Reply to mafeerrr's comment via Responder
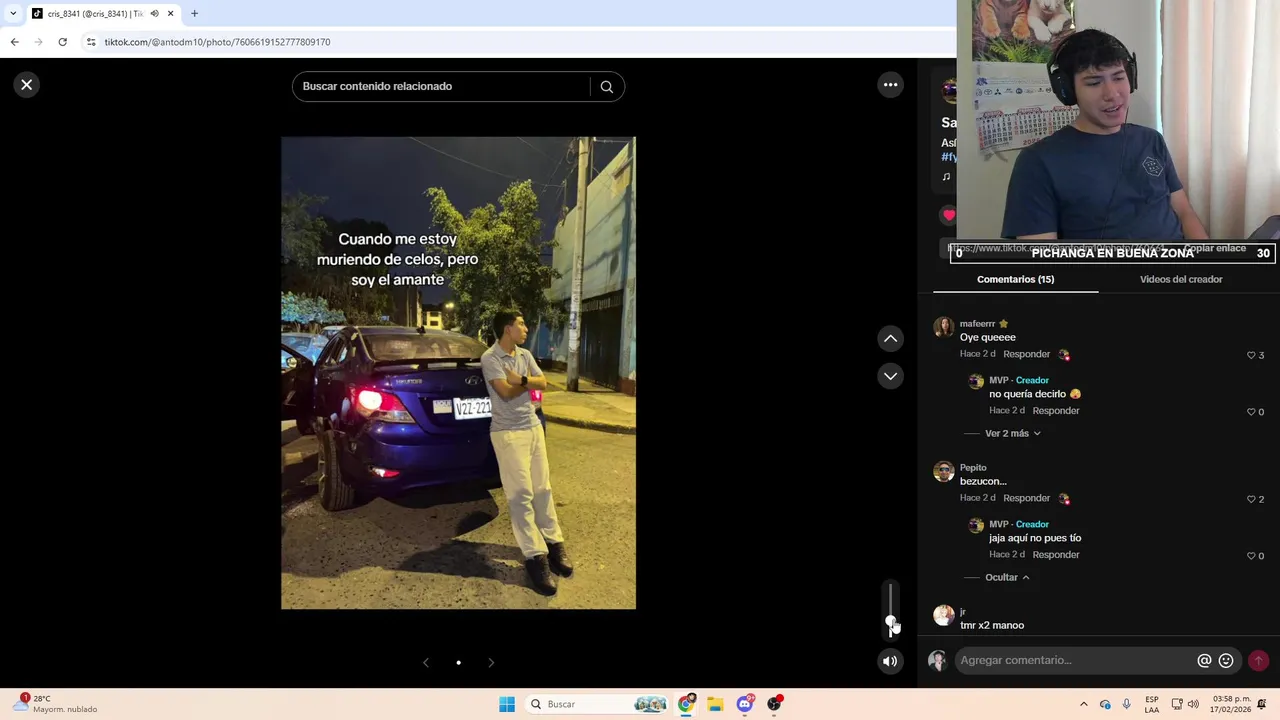Screen dimensions: 1280x720 tap(1026, 354)
